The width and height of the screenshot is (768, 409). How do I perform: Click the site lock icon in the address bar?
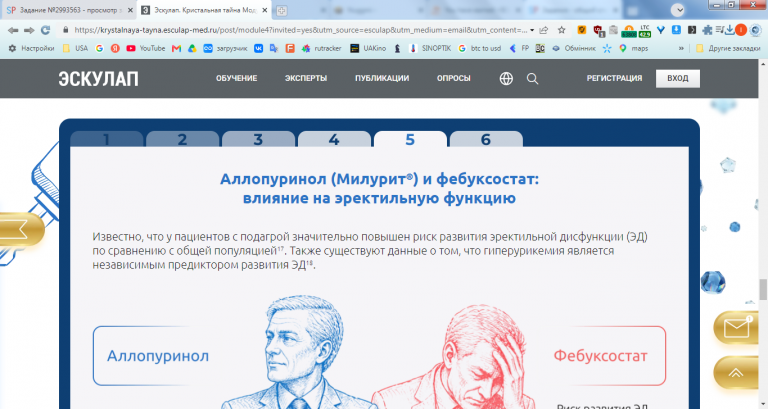(66, 30)
